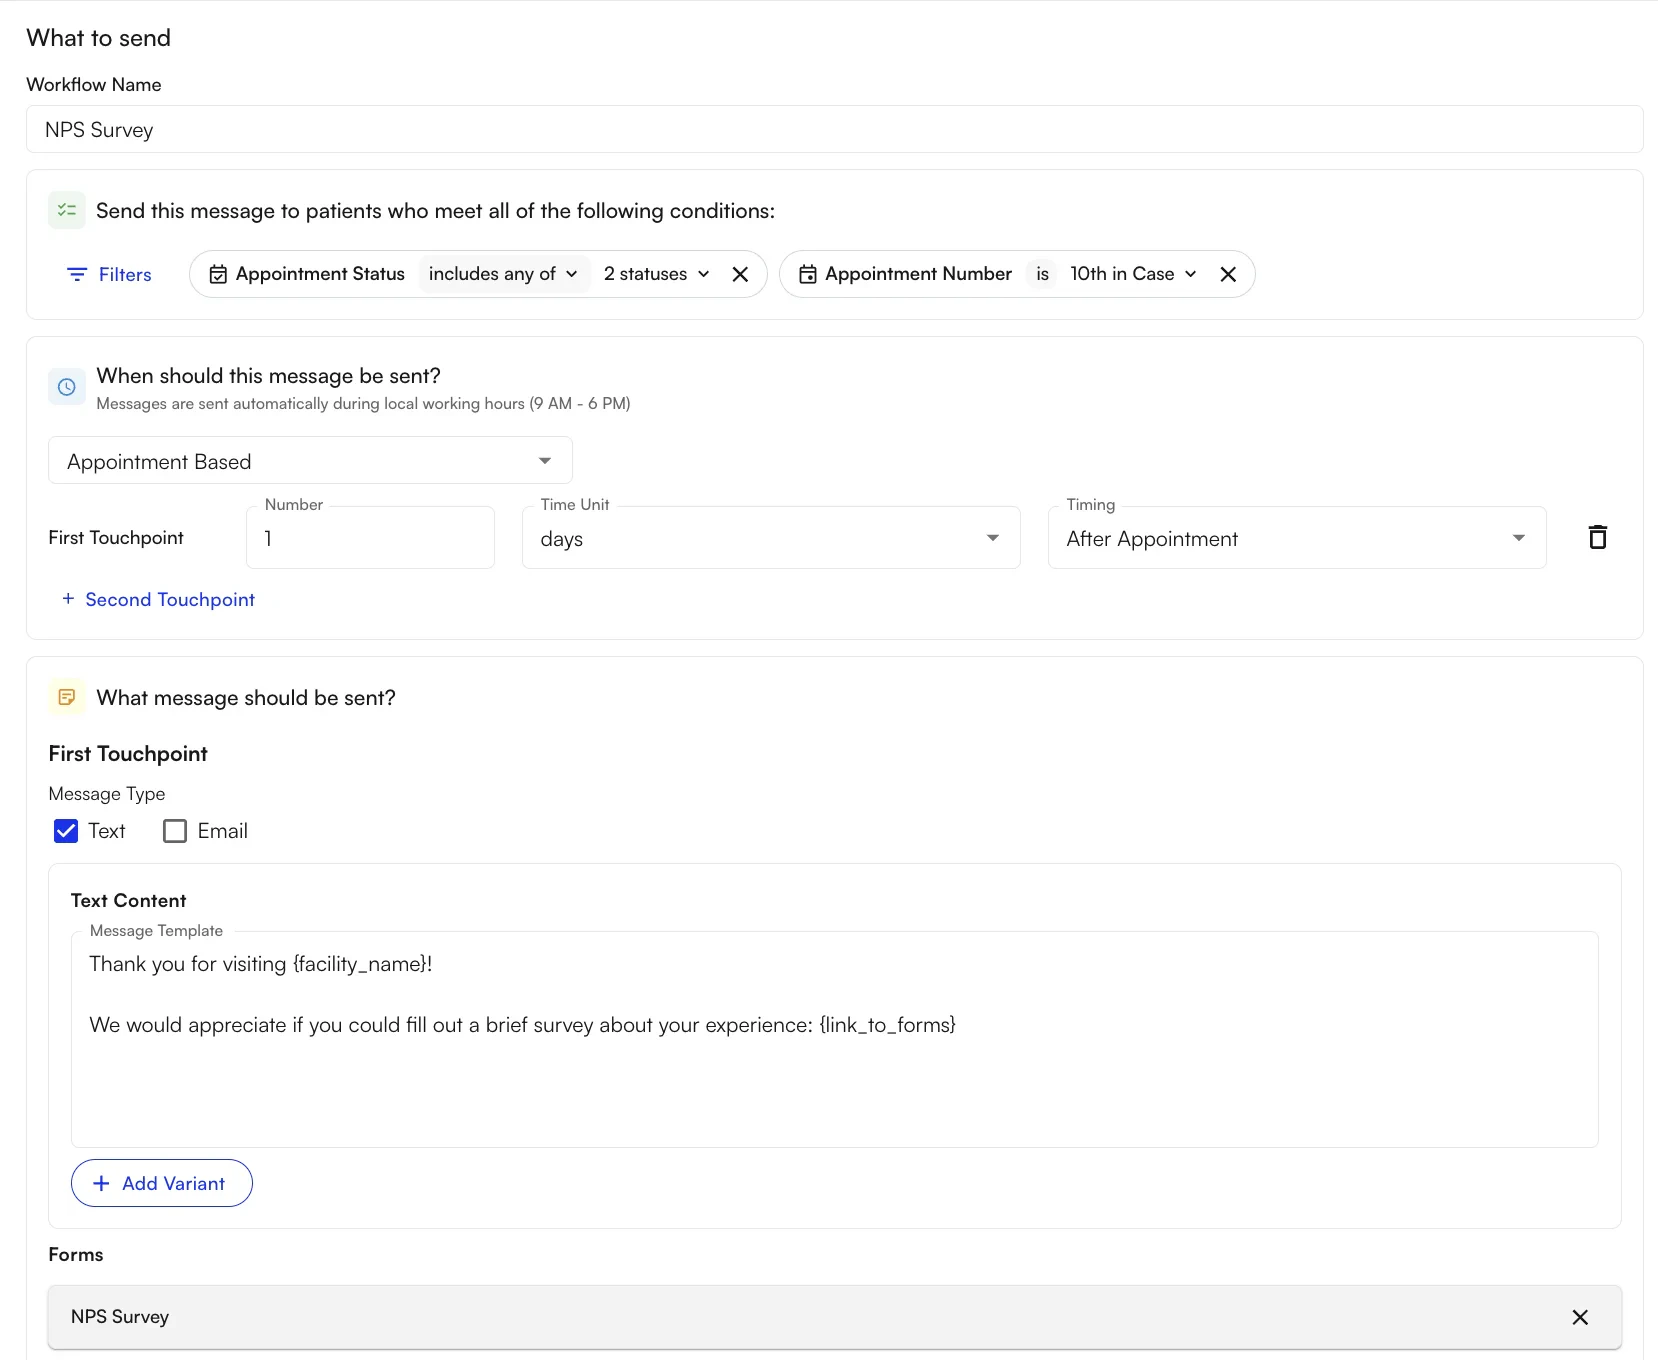Enable the Email message type checkbox
The width and height of the screenshot is (1658, 1360).
click(174, 830)
